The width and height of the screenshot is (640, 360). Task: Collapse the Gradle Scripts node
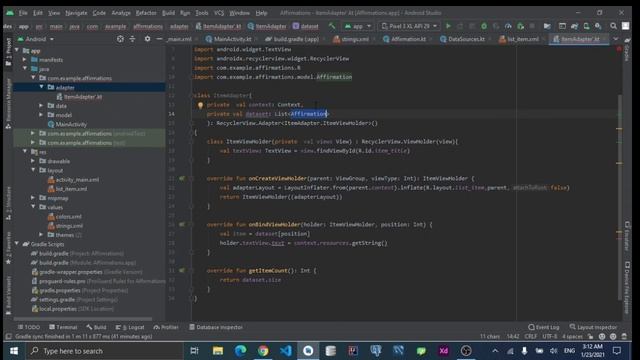coord(17,244)
